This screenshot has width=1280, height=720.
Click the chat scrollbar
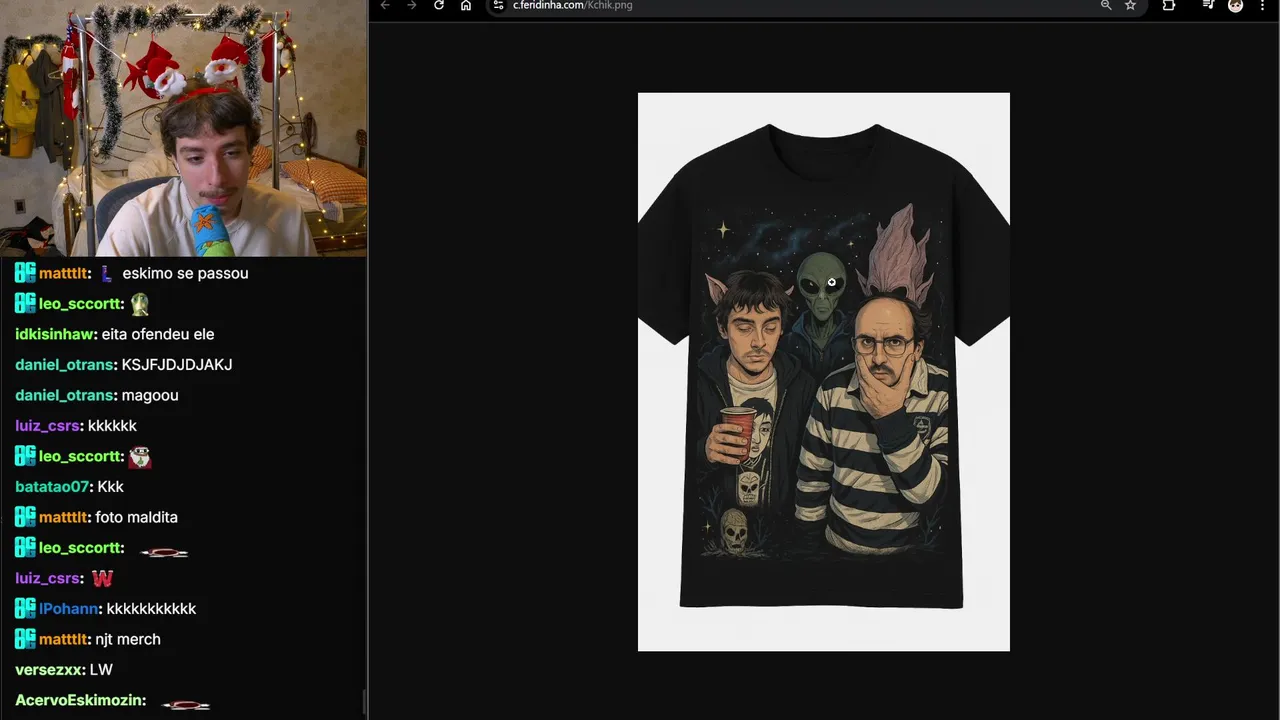[364, 702]
